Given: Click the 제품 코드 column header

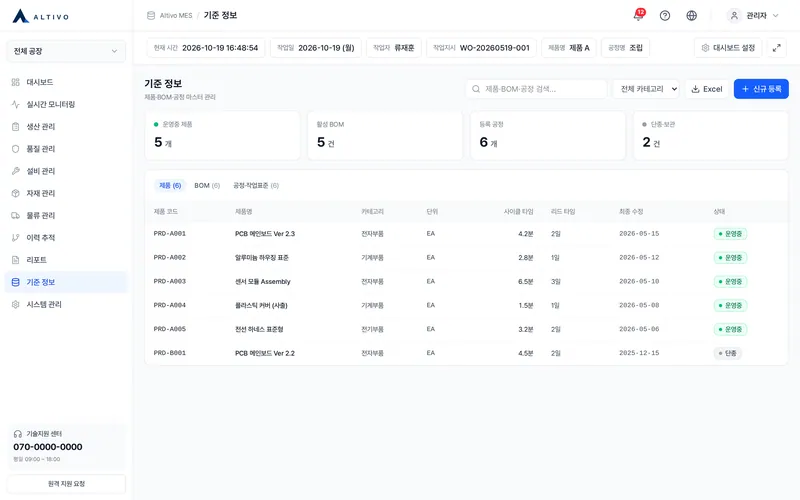Looking at the screenshot, I should (165, 212).
